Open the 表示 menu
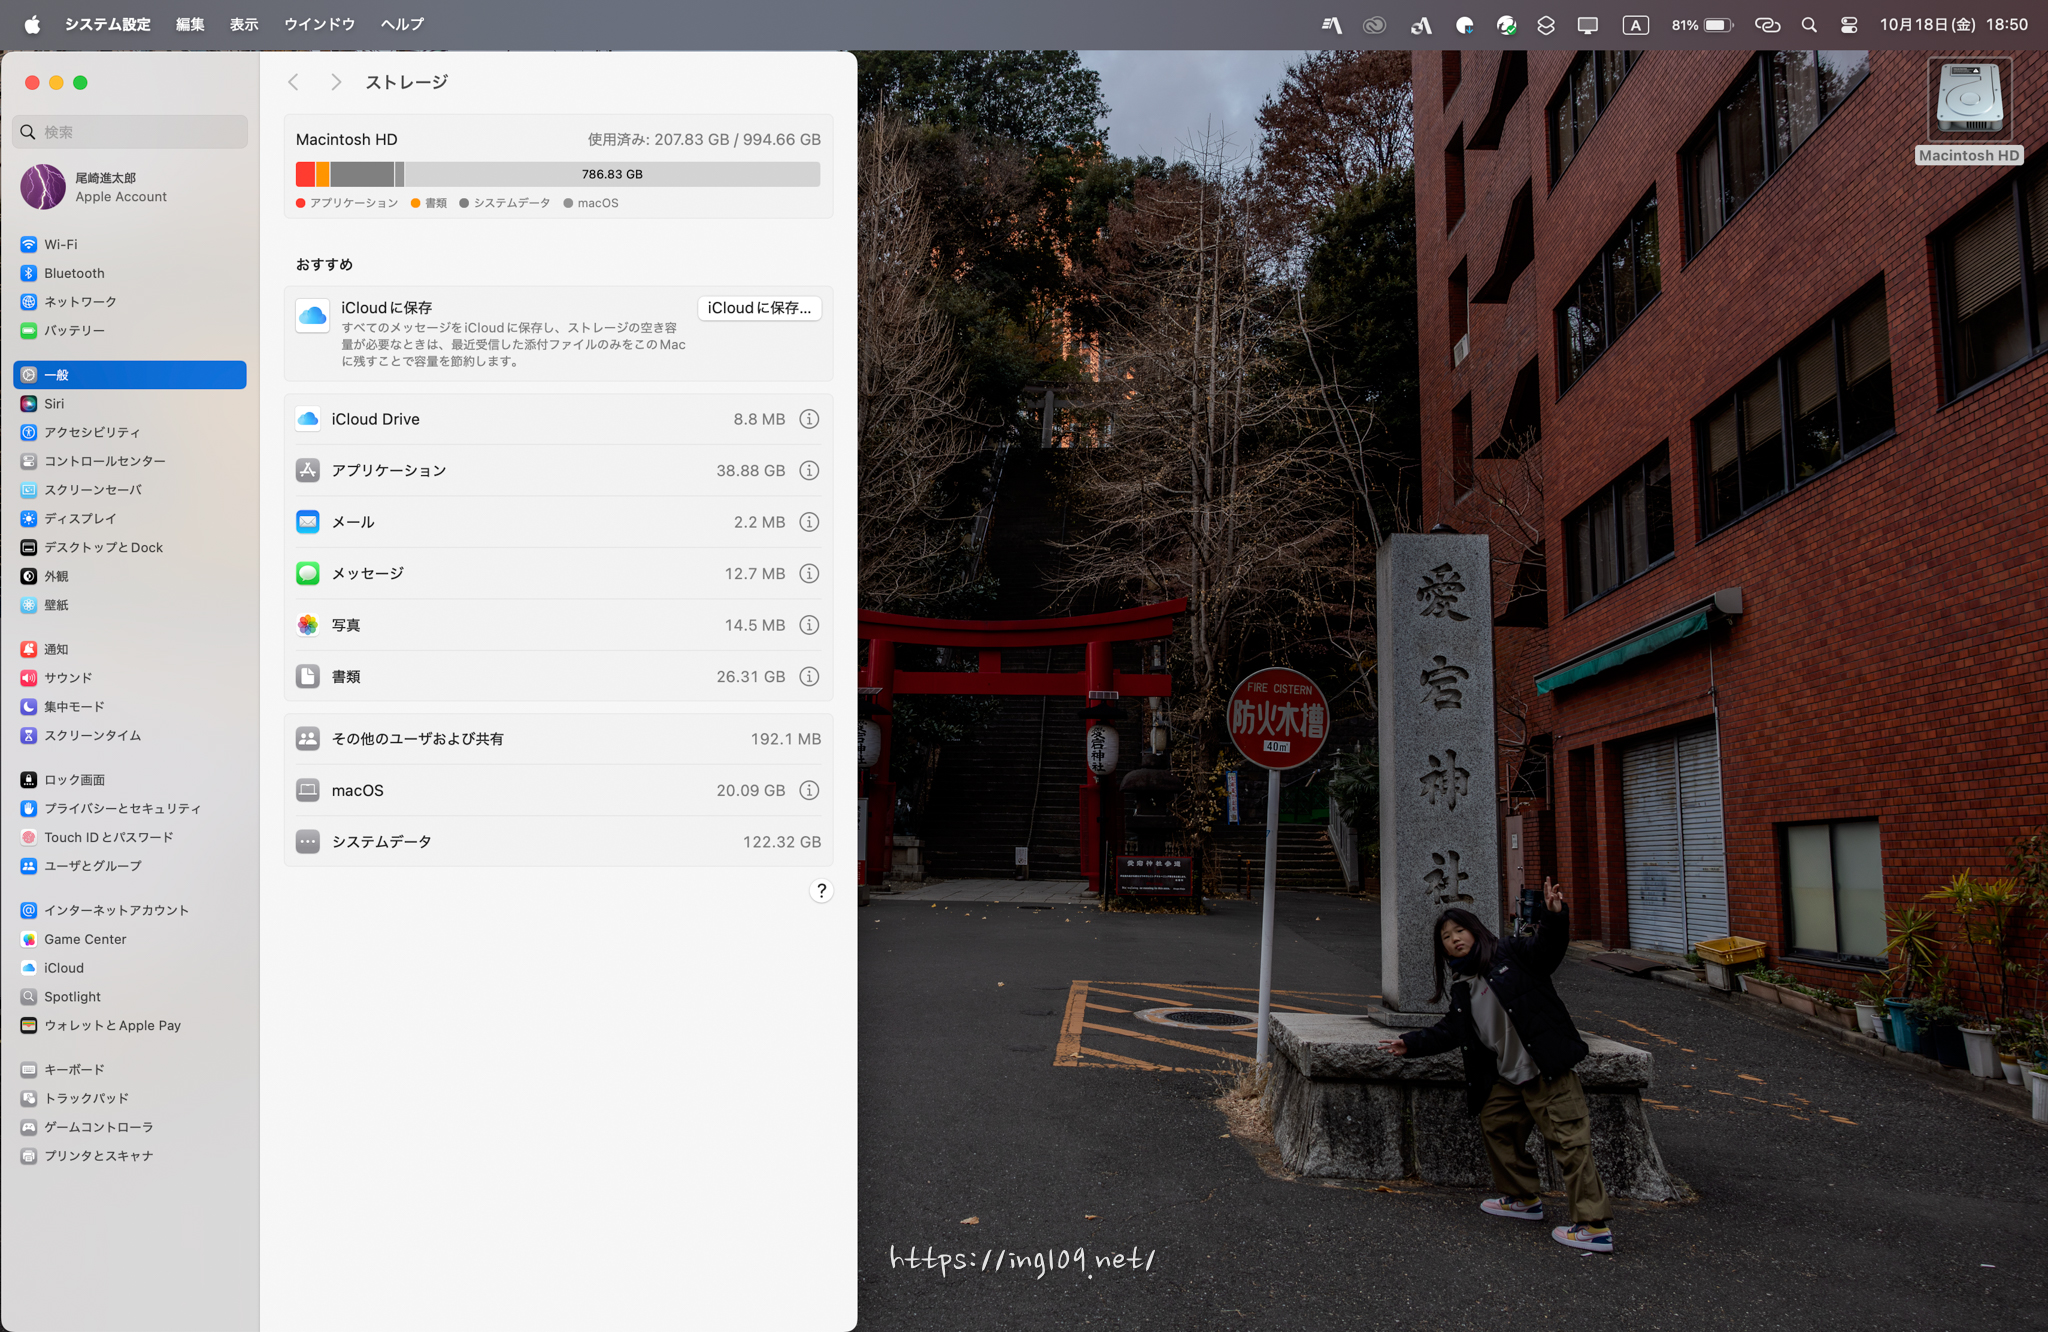The width and height of the screenshot is (2048, 1332). (244, 24)
